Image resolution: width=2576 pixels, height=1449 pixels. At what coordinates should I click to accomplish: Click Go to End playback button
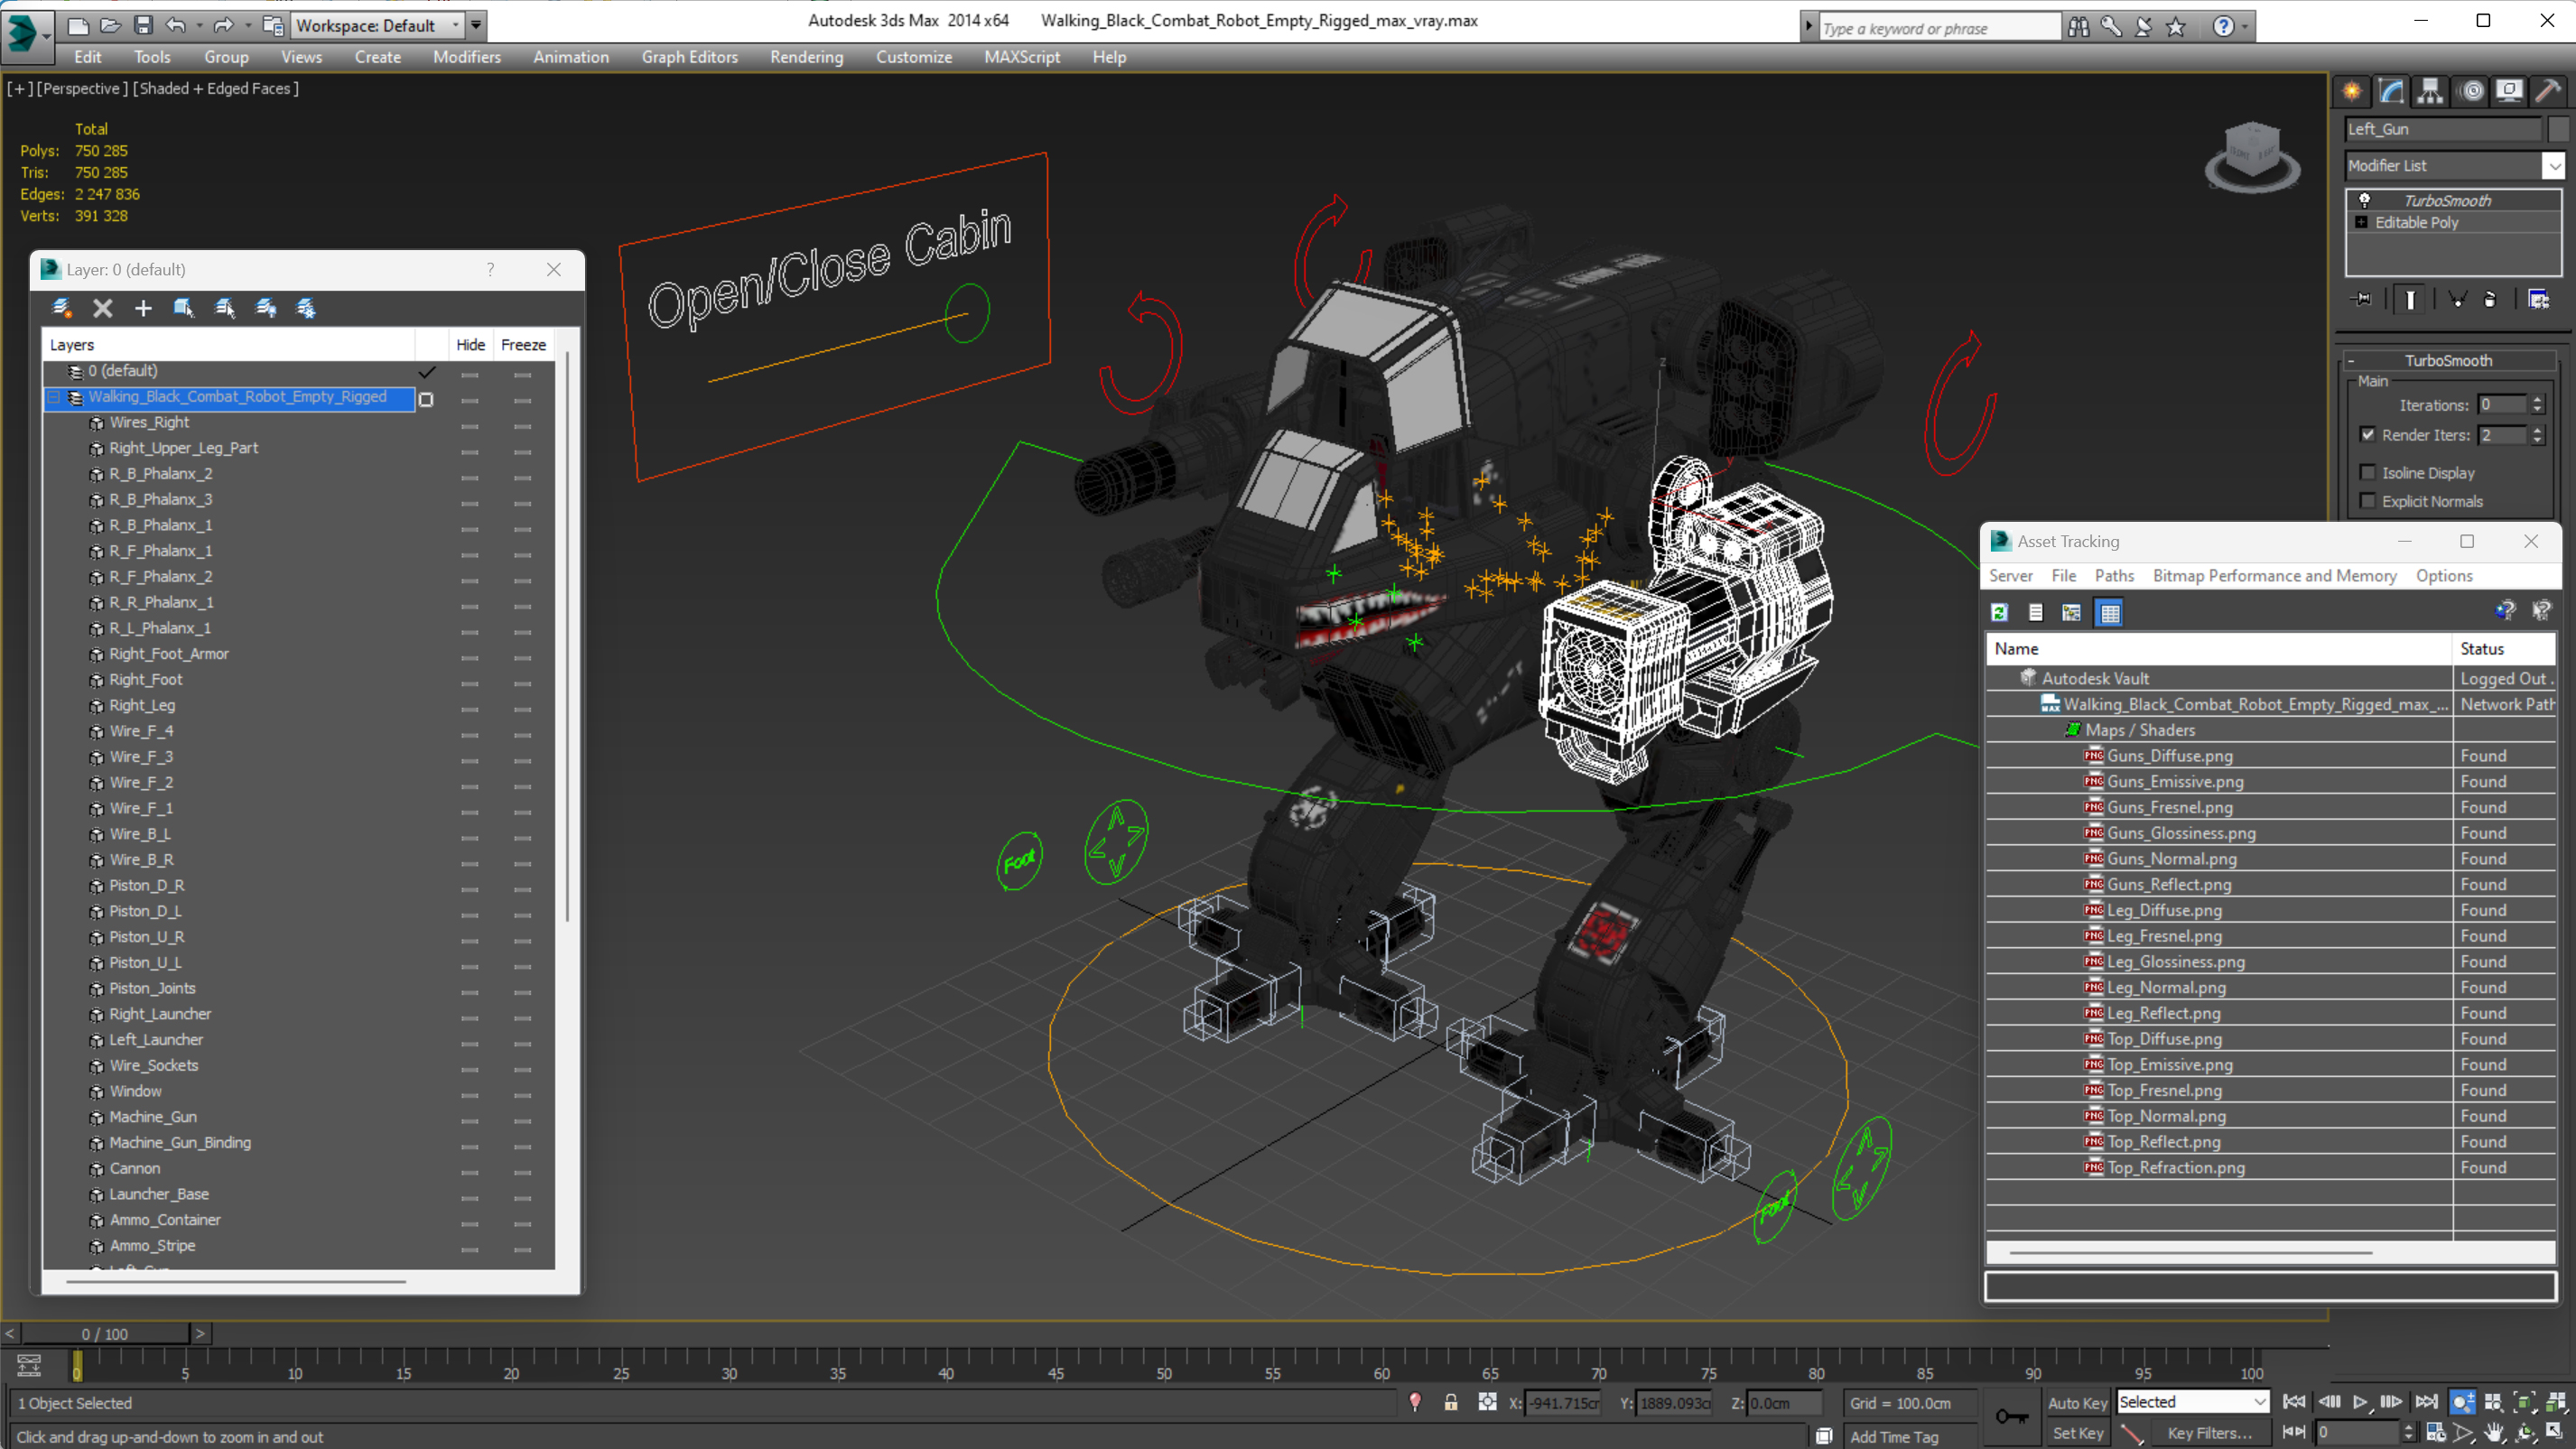2426,1403
